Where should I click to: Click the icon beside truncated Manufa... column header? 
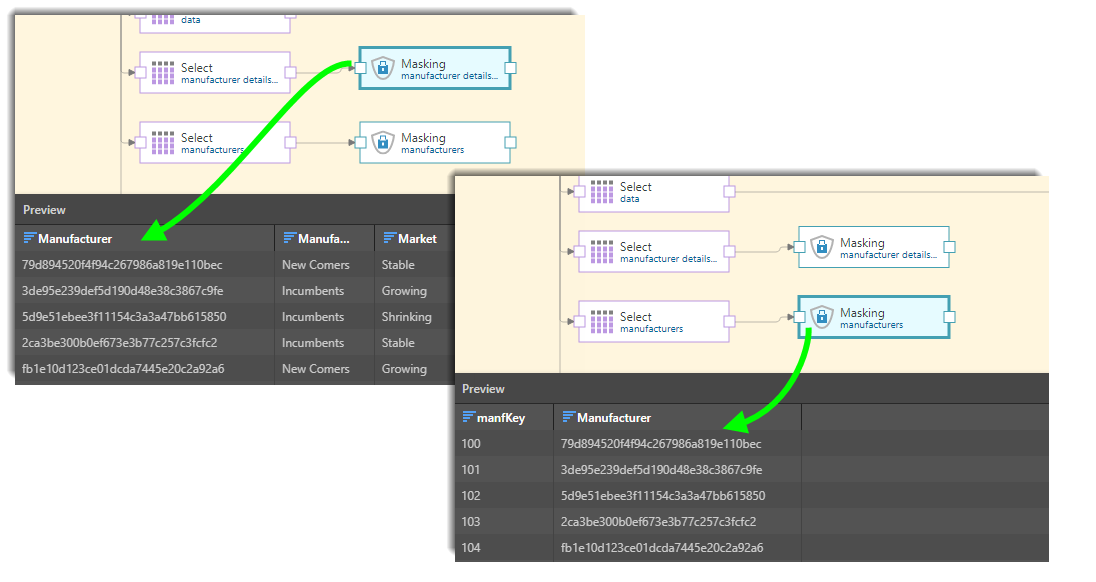pyautogui.click(x=290, y=239)
